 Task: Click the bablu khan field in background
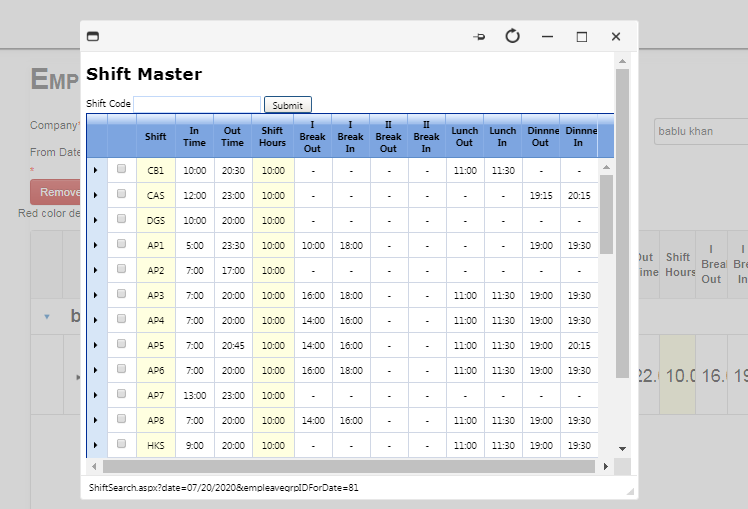pos(701,131)
